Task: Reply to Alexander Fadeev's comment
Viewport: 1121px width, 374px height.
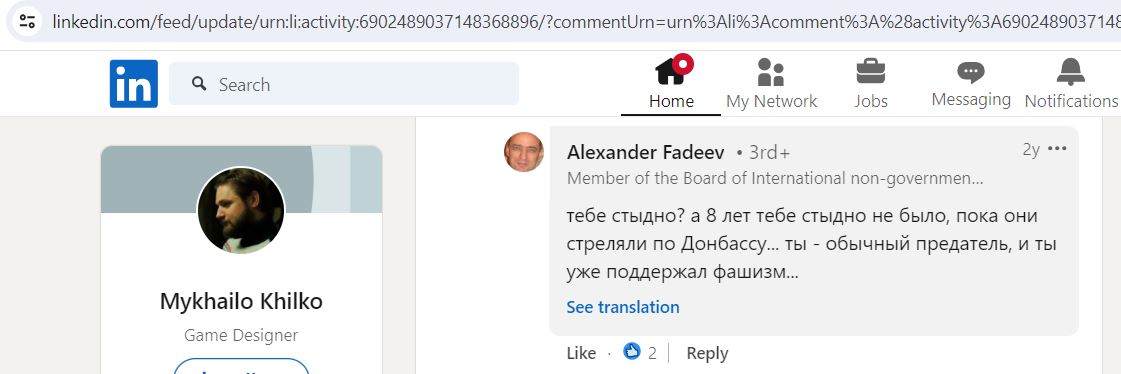Action: pyautogui.click(x=707, y=353)
